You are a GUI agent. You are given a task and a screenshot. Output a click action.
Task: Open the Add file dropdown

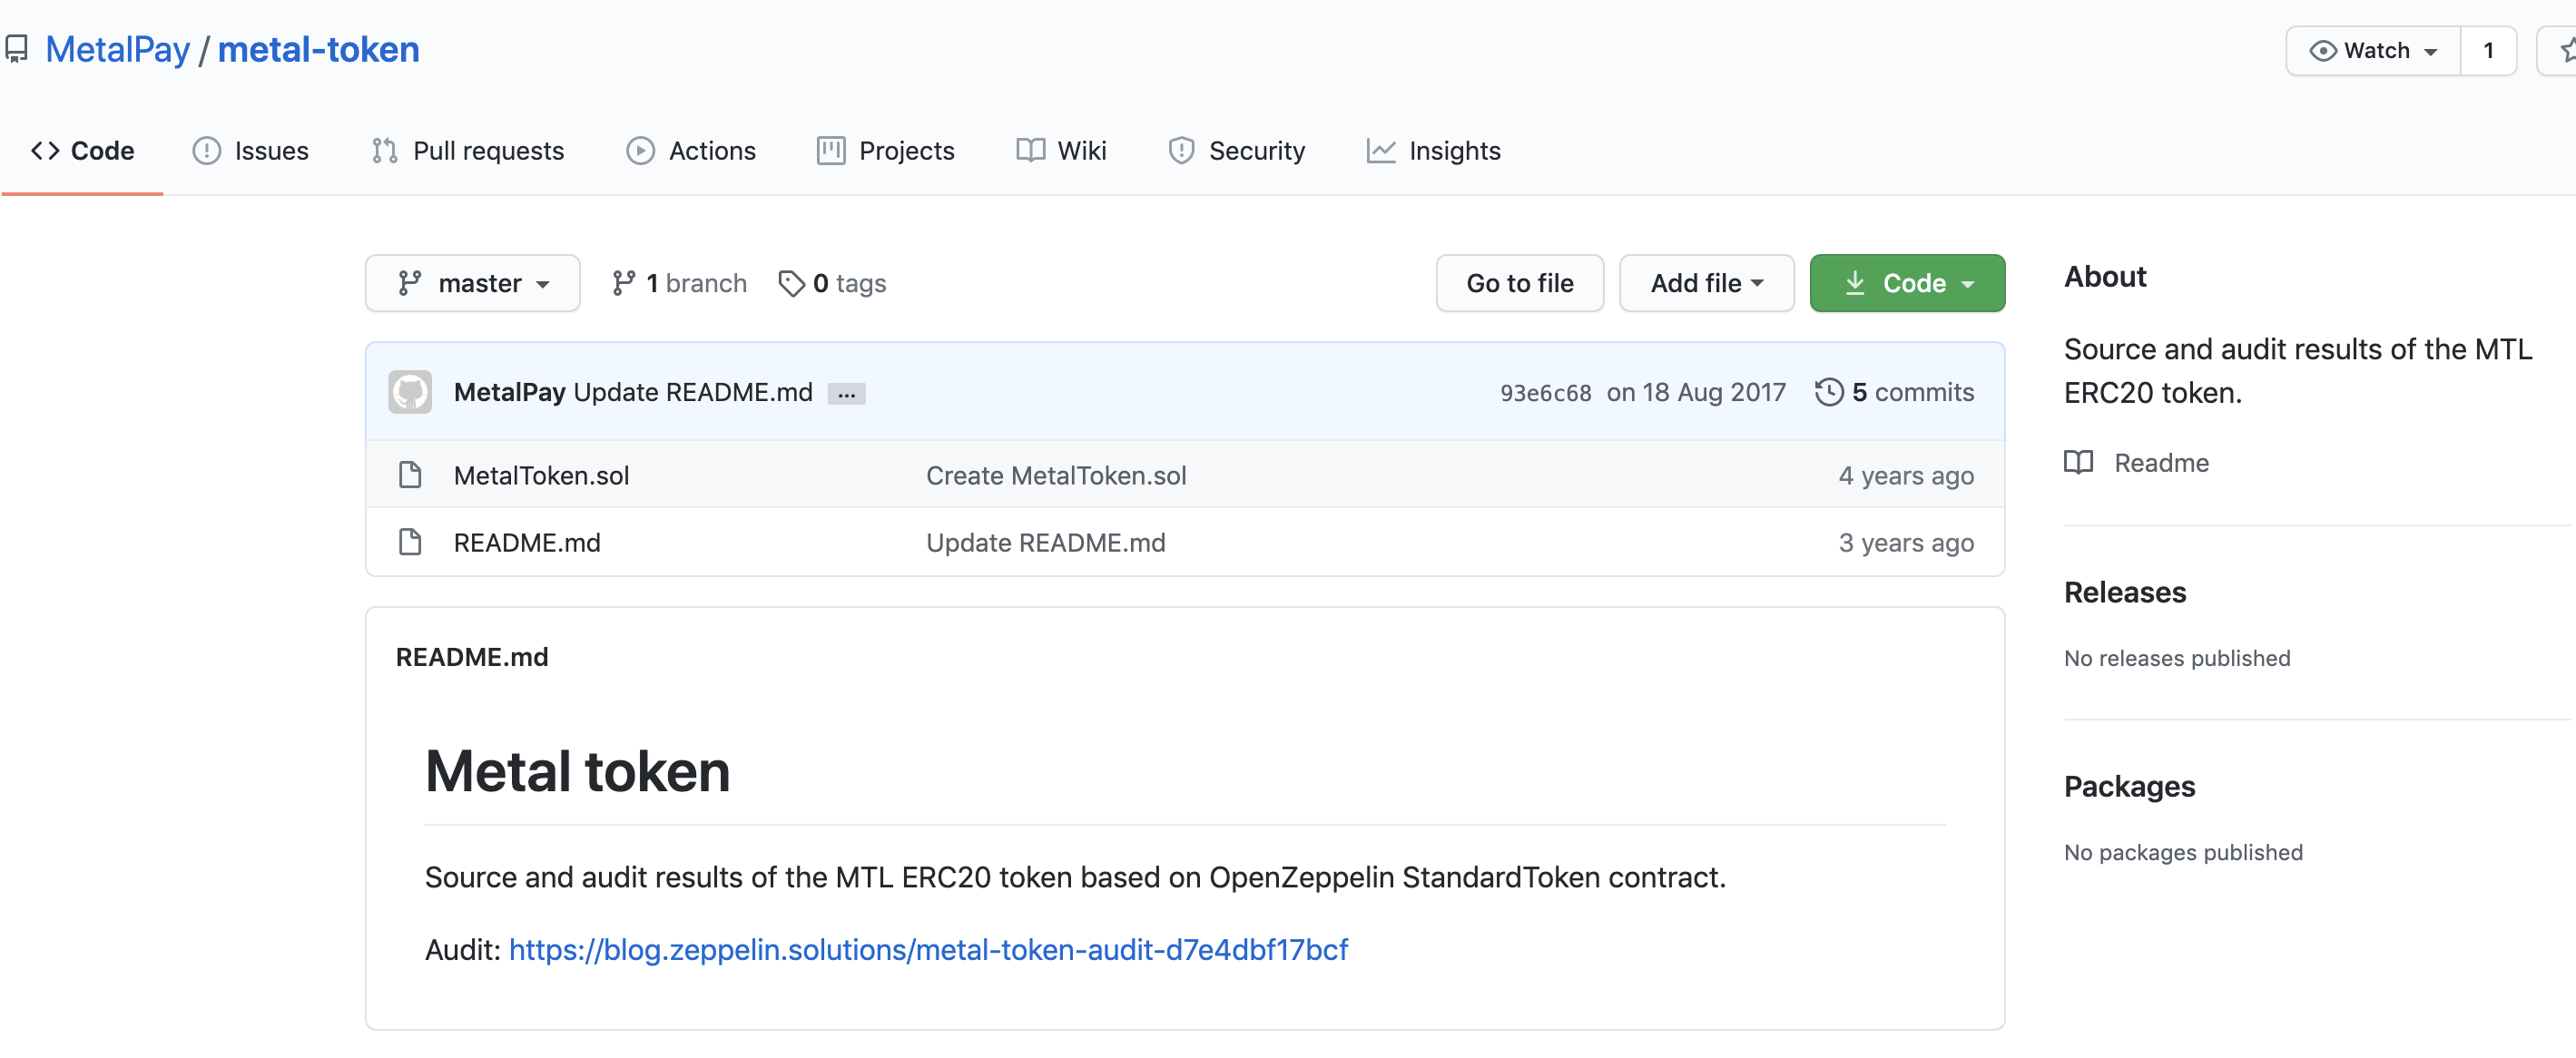coord(1706,283)
